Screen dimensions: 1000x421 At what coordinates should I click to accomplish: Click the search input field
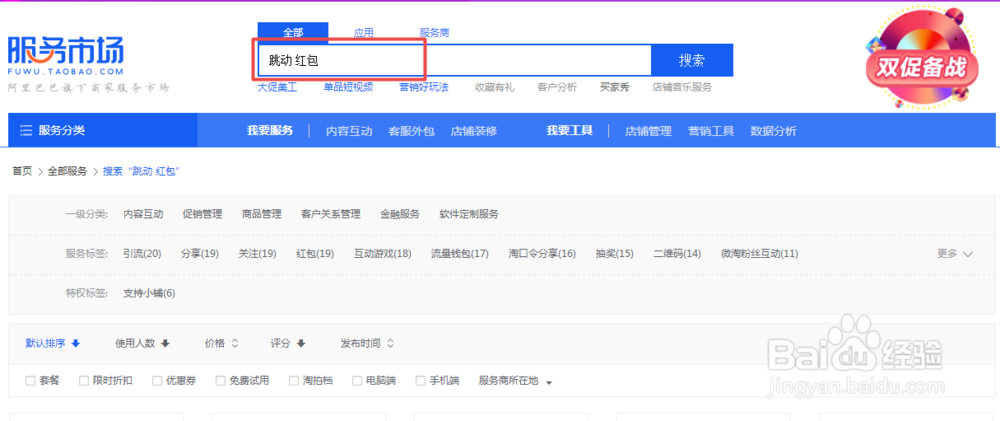(x=454, y=61)
